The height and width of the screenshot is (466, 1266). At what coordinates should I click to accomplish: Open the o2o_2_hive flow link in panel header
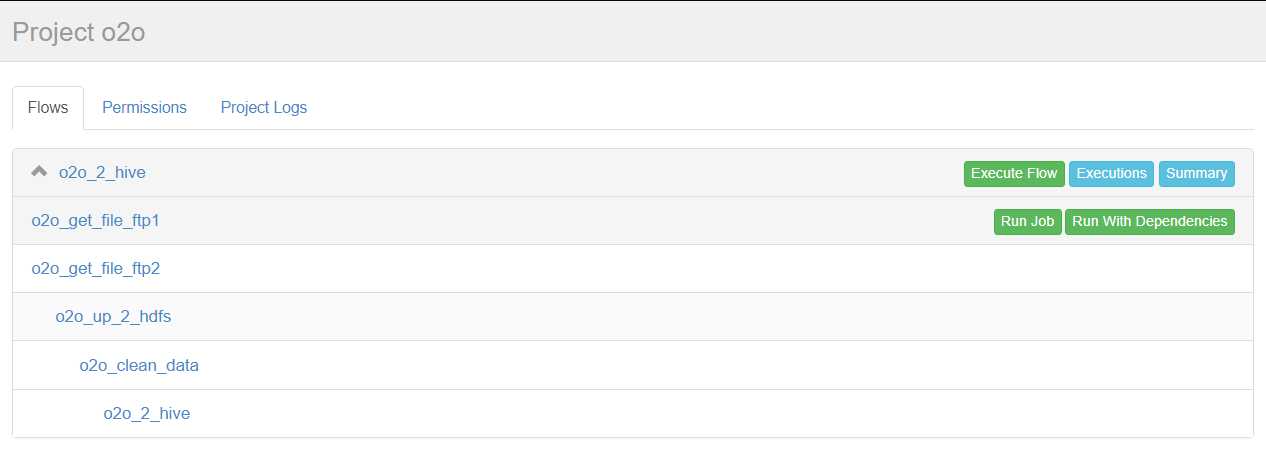click(x=102, y=173)
